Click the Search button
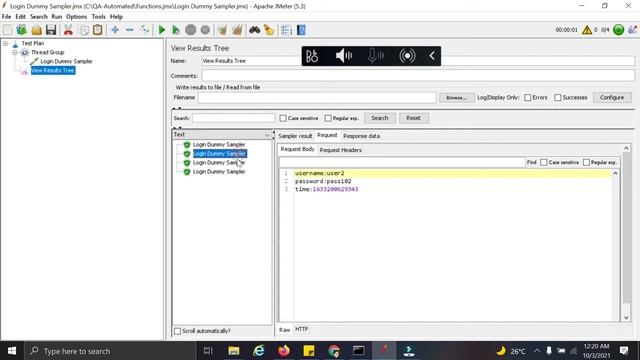Screen dimensions: 640x360 coord(380,118)
